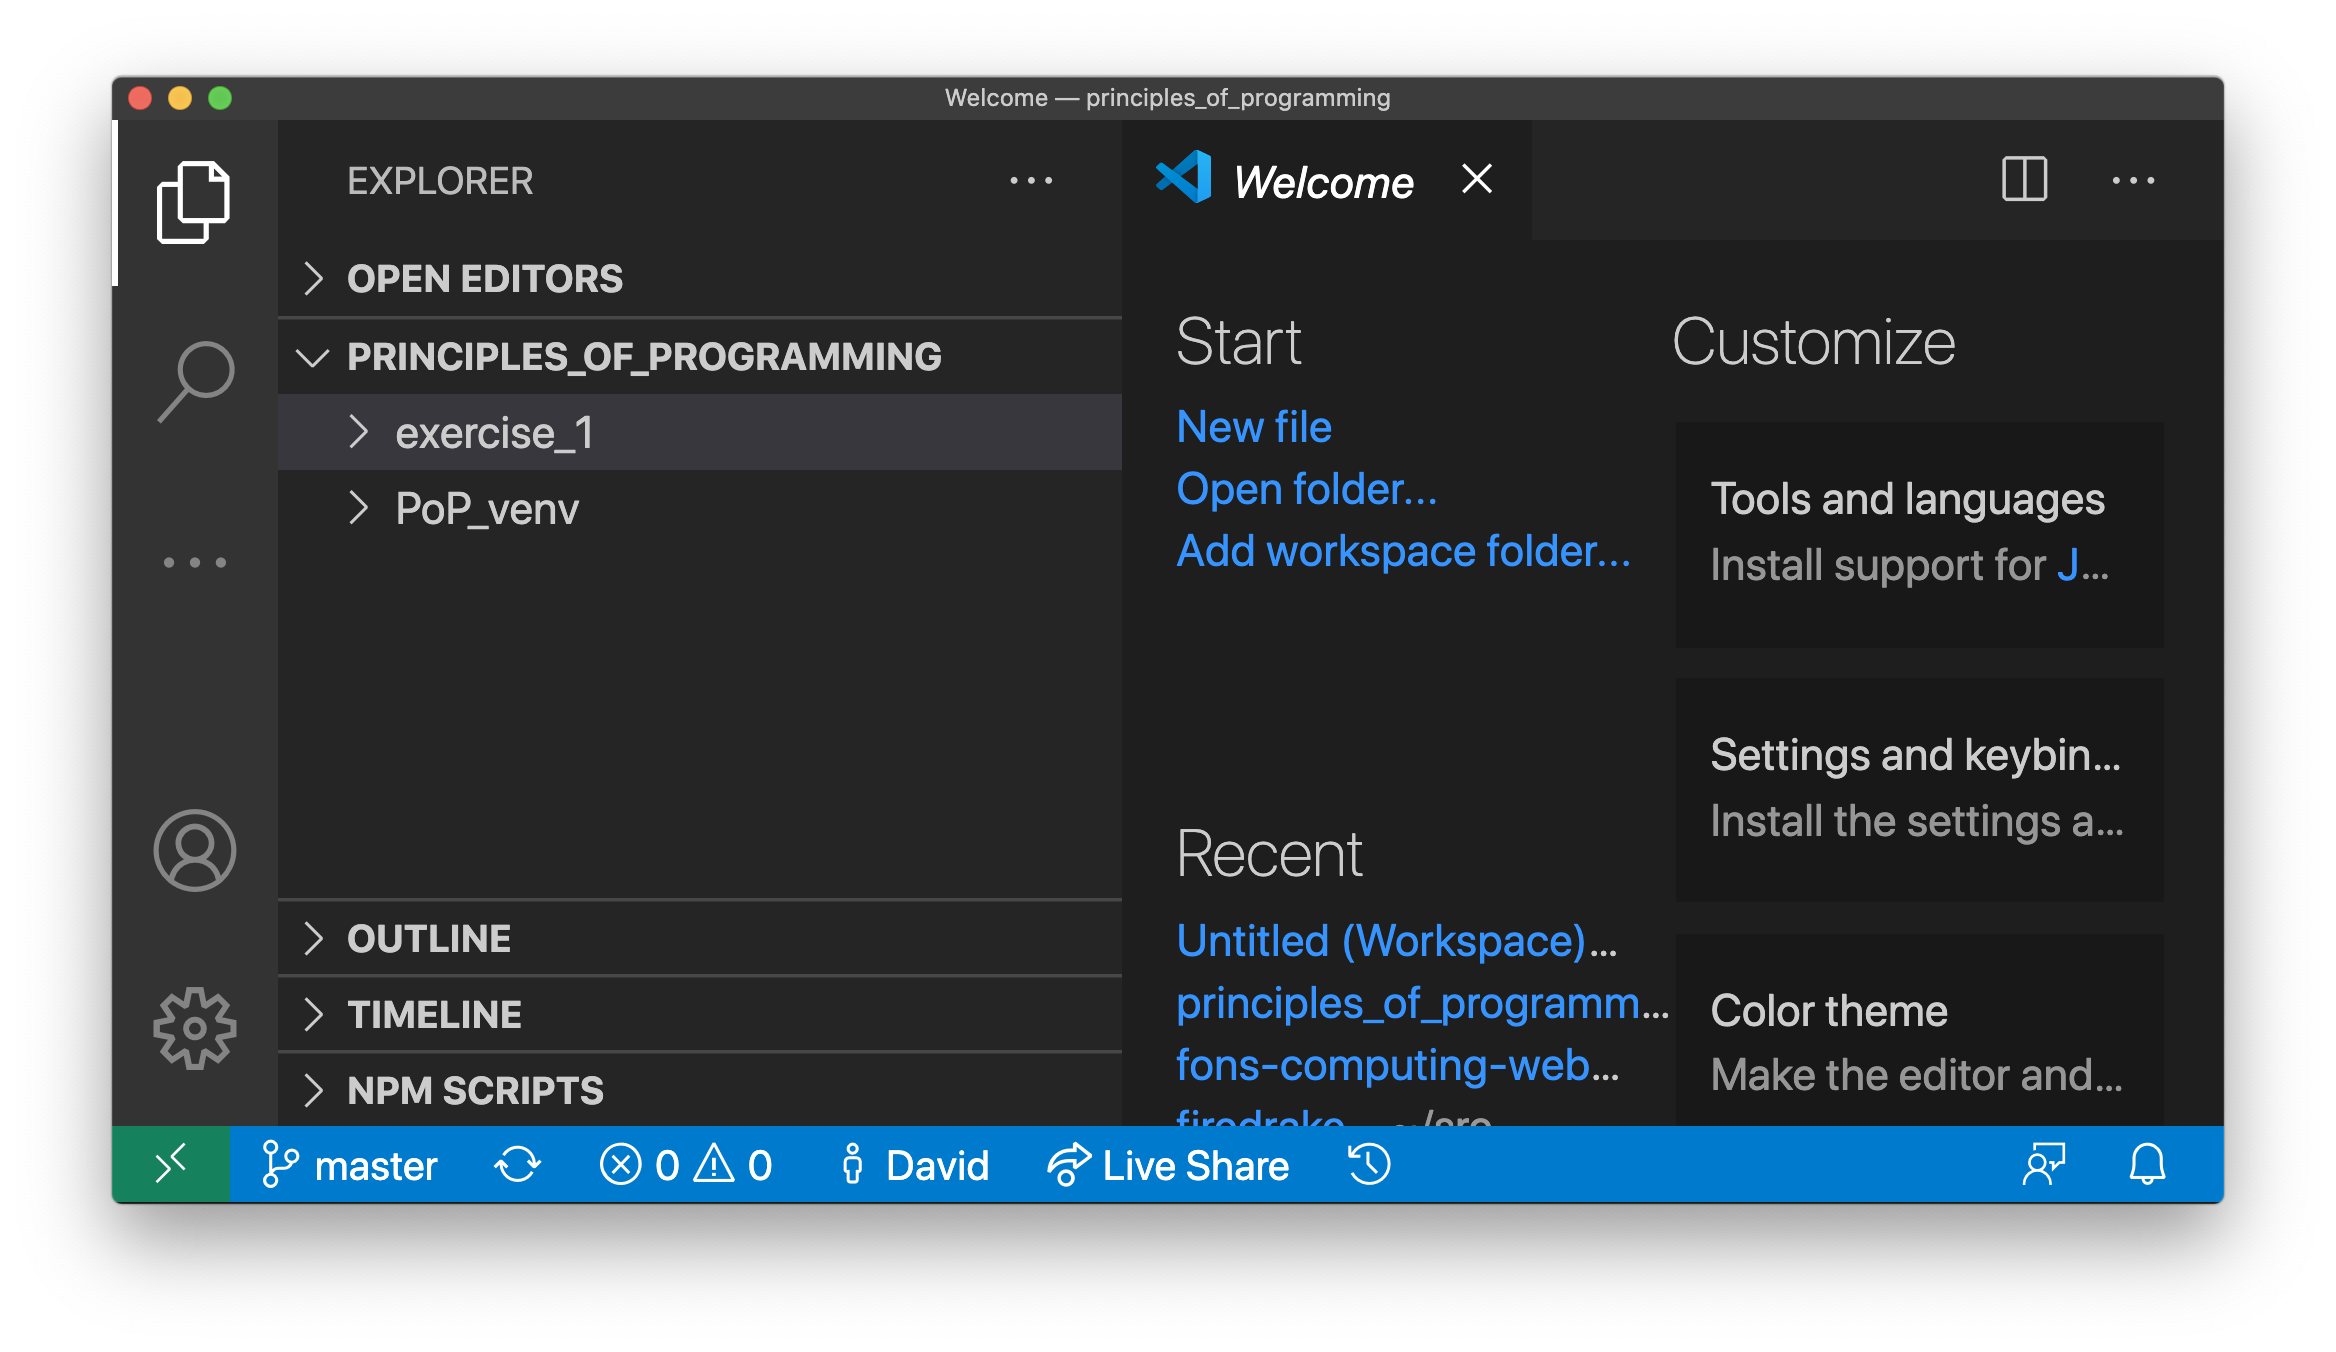The height and width of the screenshot is (1352, 2336).
Task: Expand the exercise_1 folder
Action: coord(700,433)
